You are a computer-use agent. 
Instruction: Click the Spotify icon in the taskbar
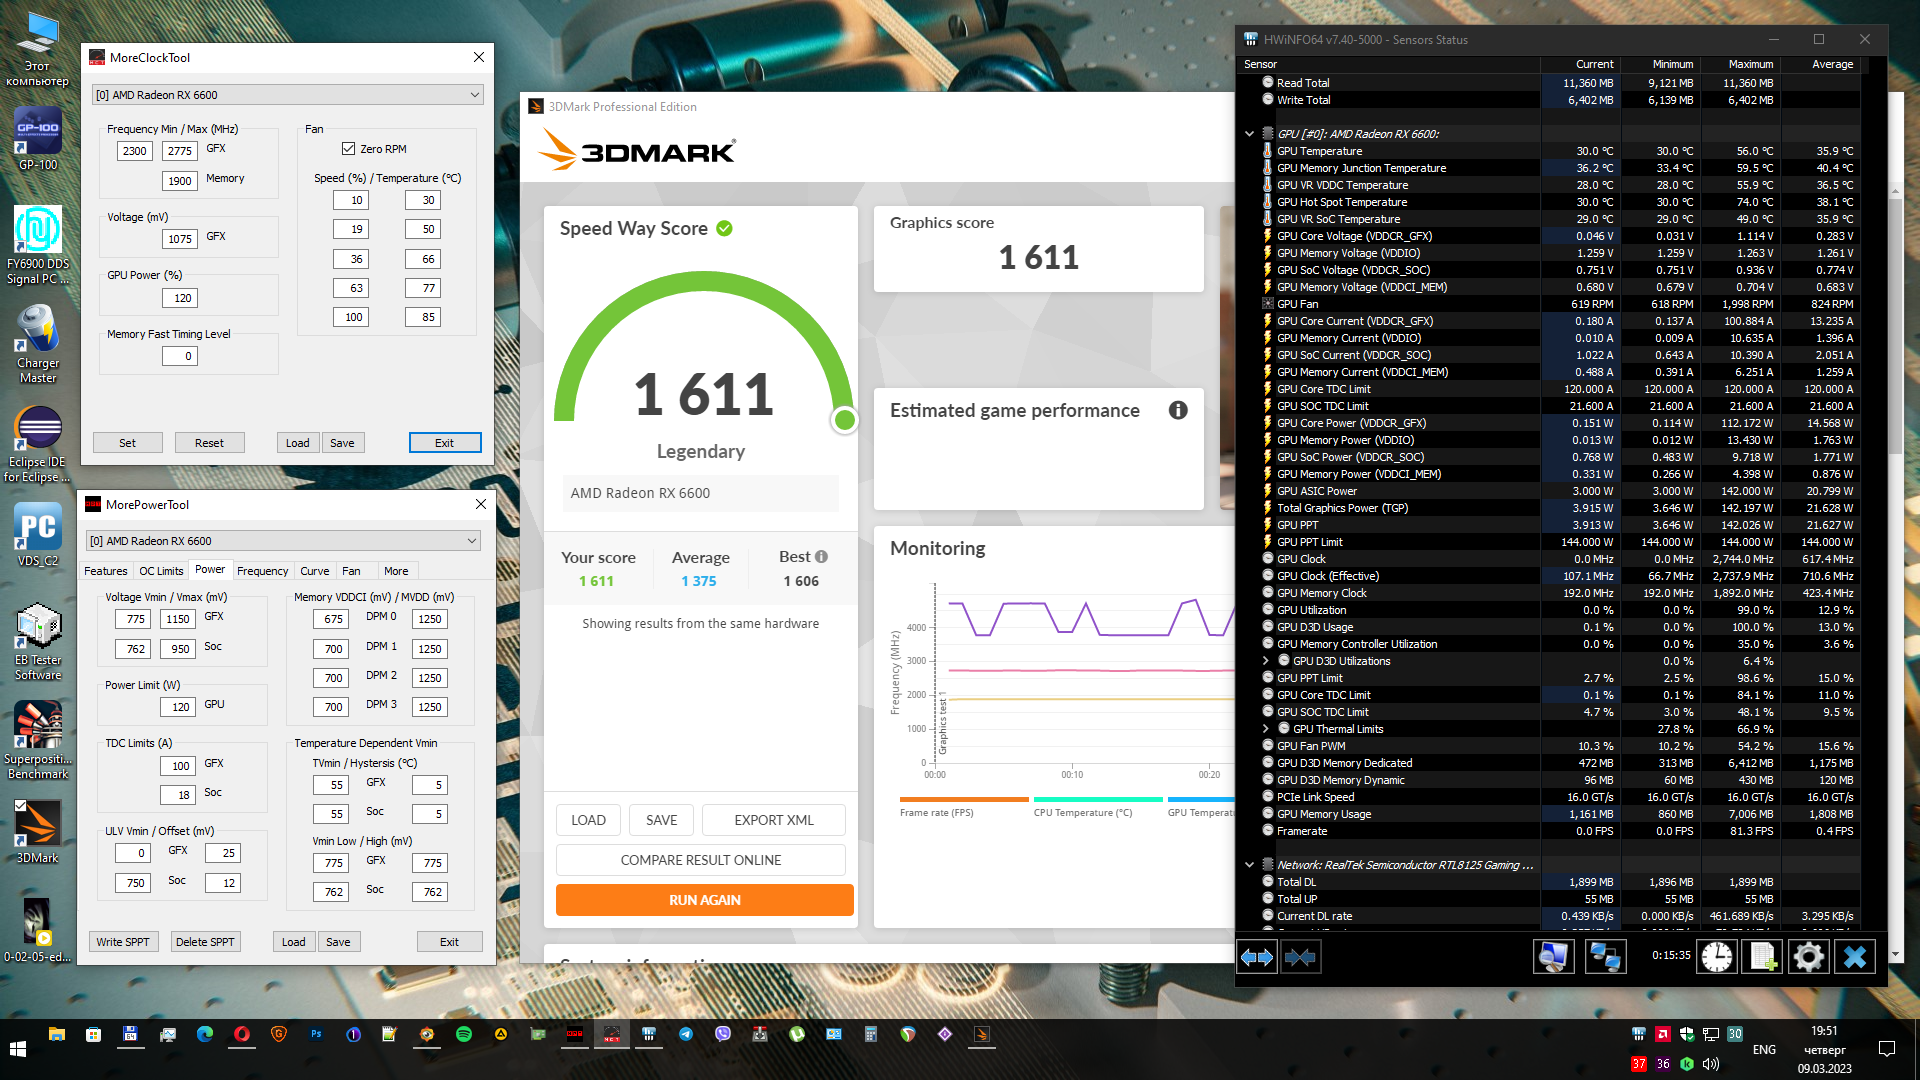click(x=464, y=1034)
